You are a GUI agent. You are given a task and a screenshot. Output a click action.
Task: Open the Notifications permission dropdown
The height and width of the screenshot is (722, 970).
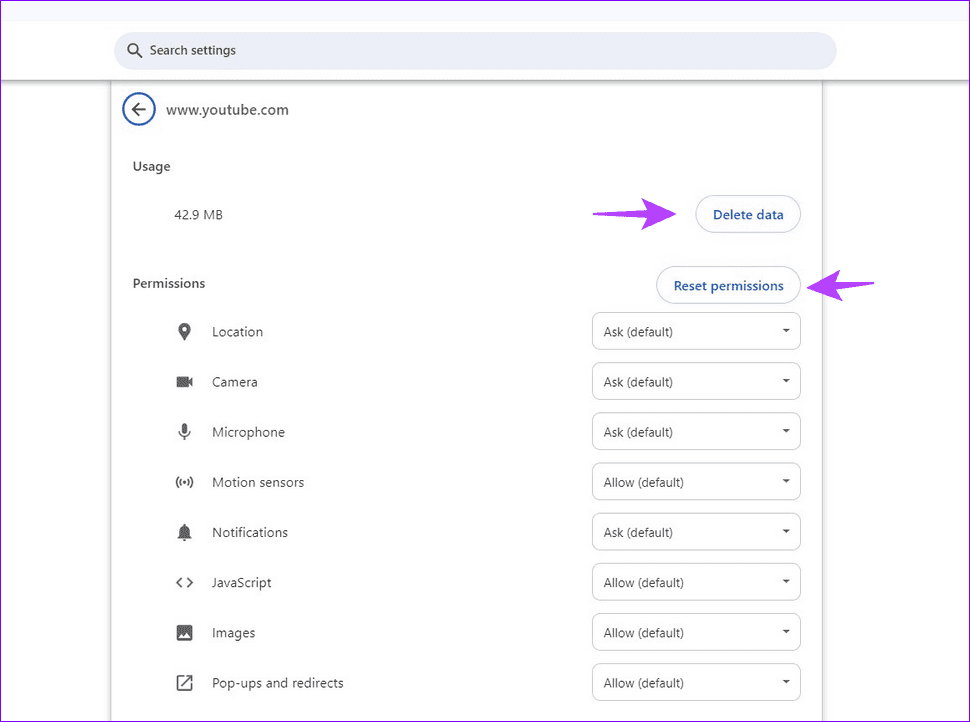click(x=696, y=531)
